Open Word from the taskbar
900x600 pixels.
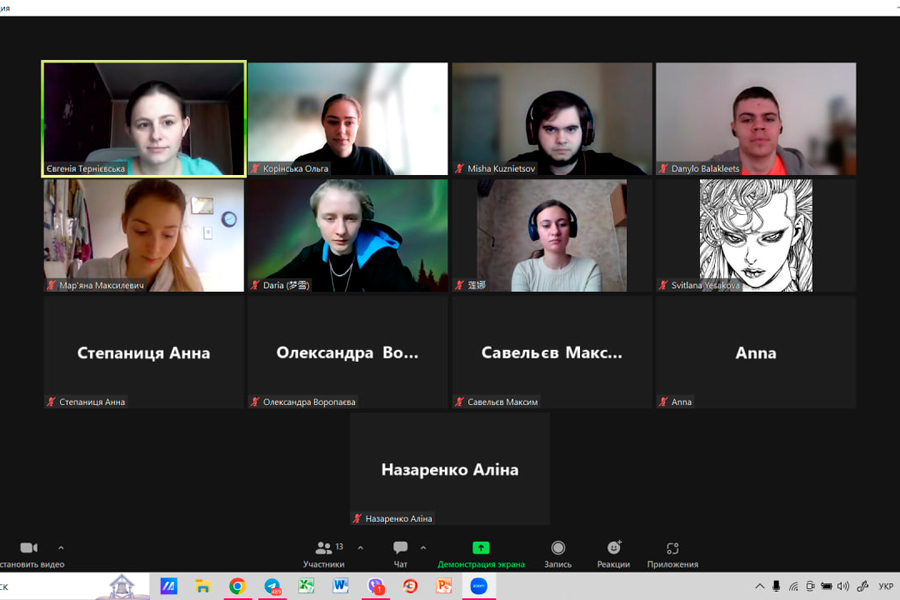(340, 586)
